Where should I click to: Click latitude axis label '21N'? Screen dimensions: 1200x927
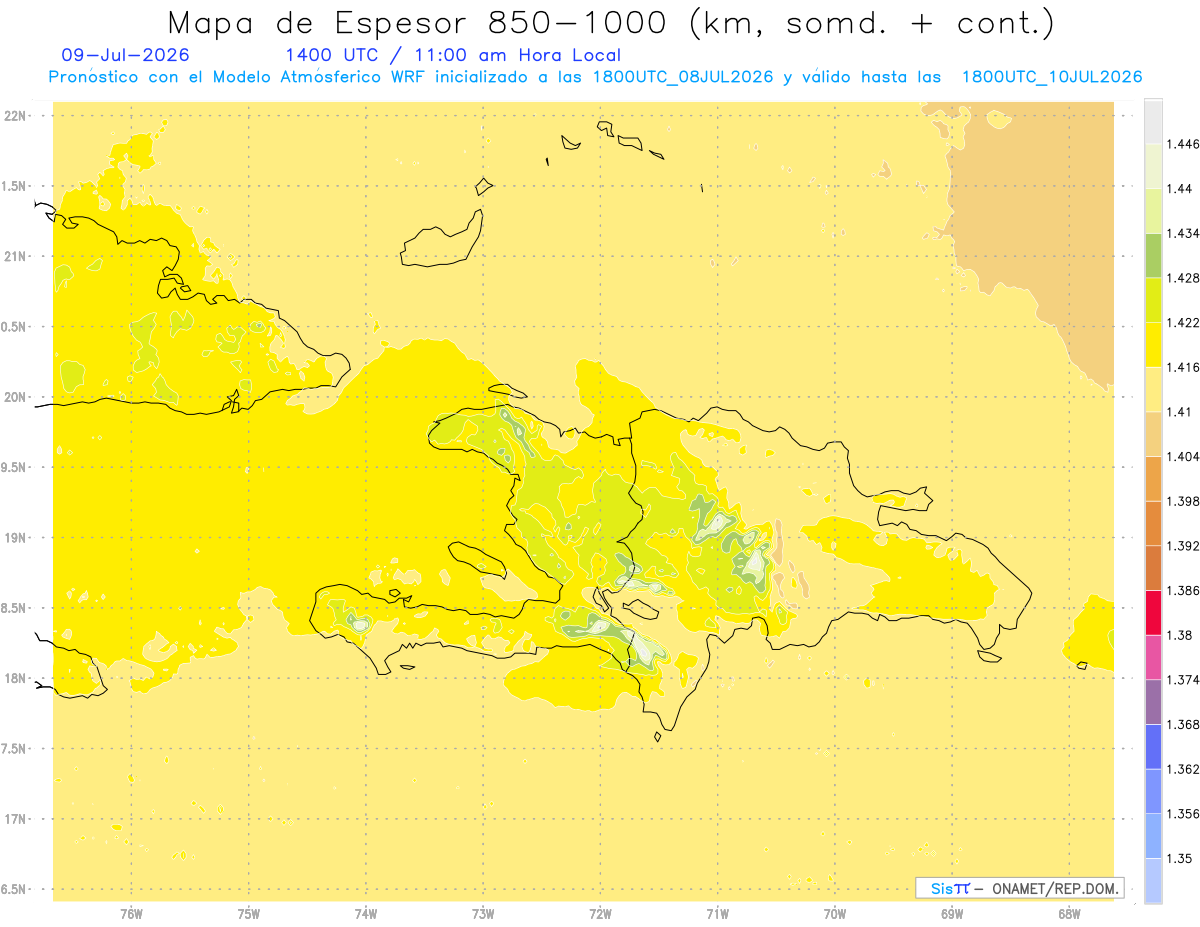point(16,256)
